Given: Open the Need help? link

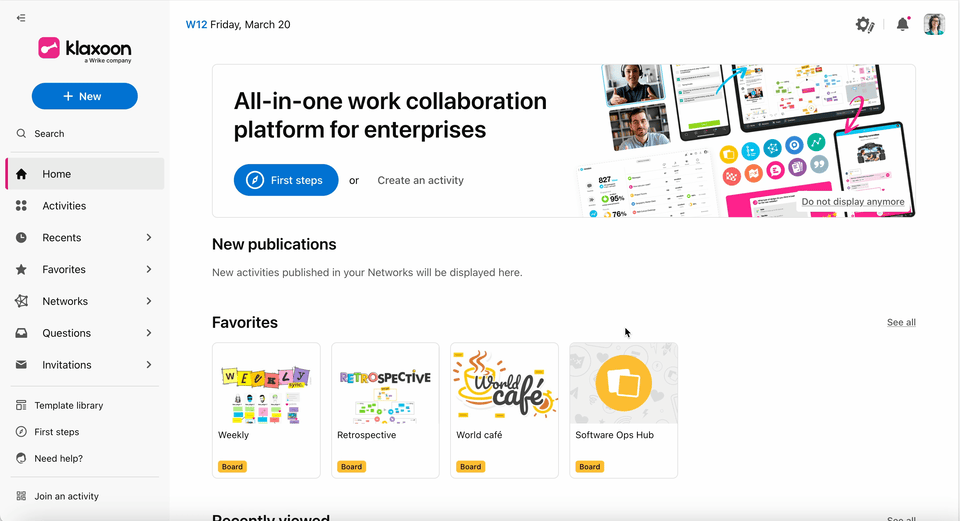Looking at the screenshot, I should tap(58, 458).
